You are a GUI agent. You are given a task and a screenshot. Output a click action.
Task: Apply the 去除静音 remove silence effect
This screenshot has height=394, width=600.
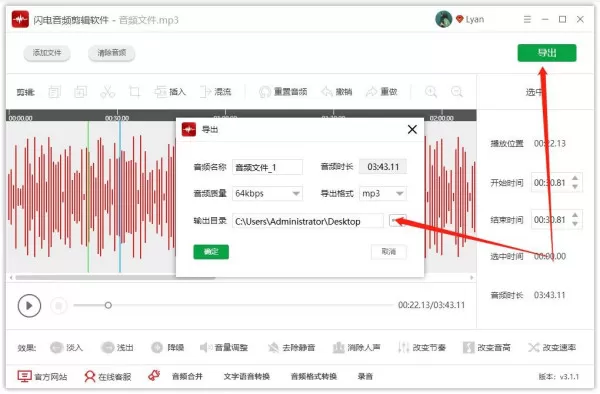(x=292, y=347)
